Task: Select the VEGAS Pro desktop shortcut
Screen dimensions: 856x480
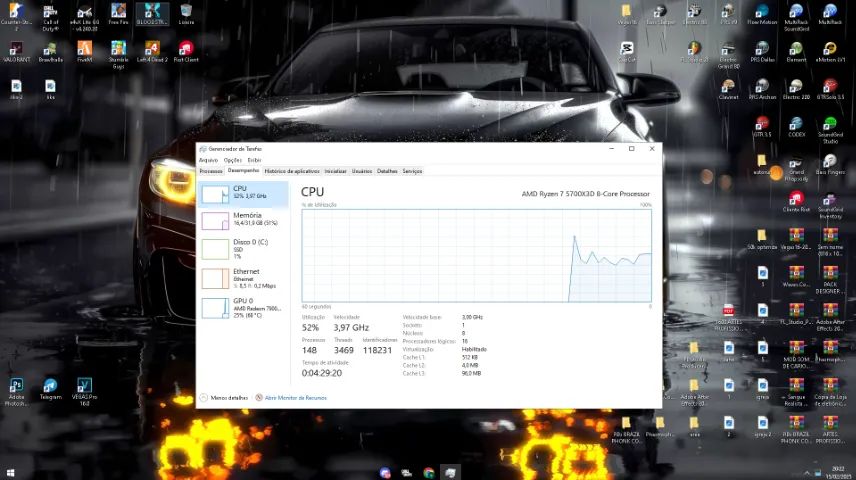Action: (x=85, y=392)
